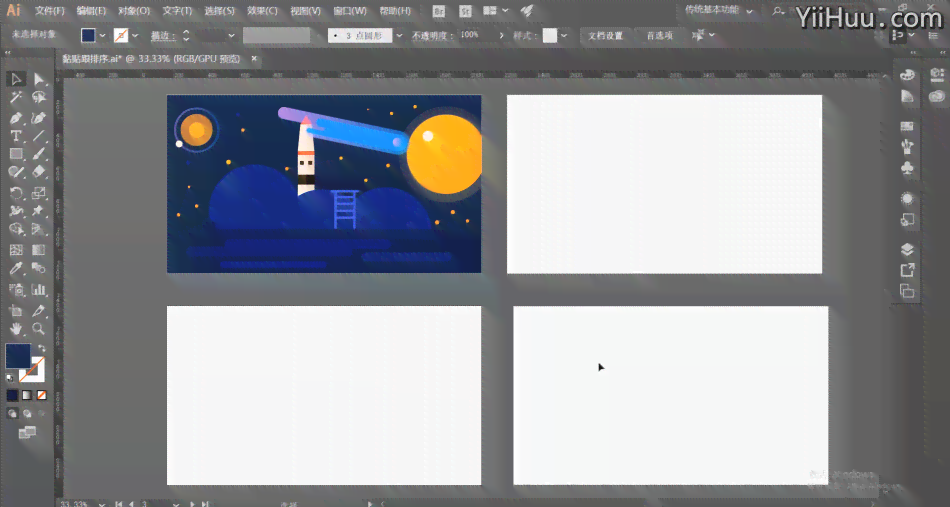Select the Hand tool

point(16,329)
